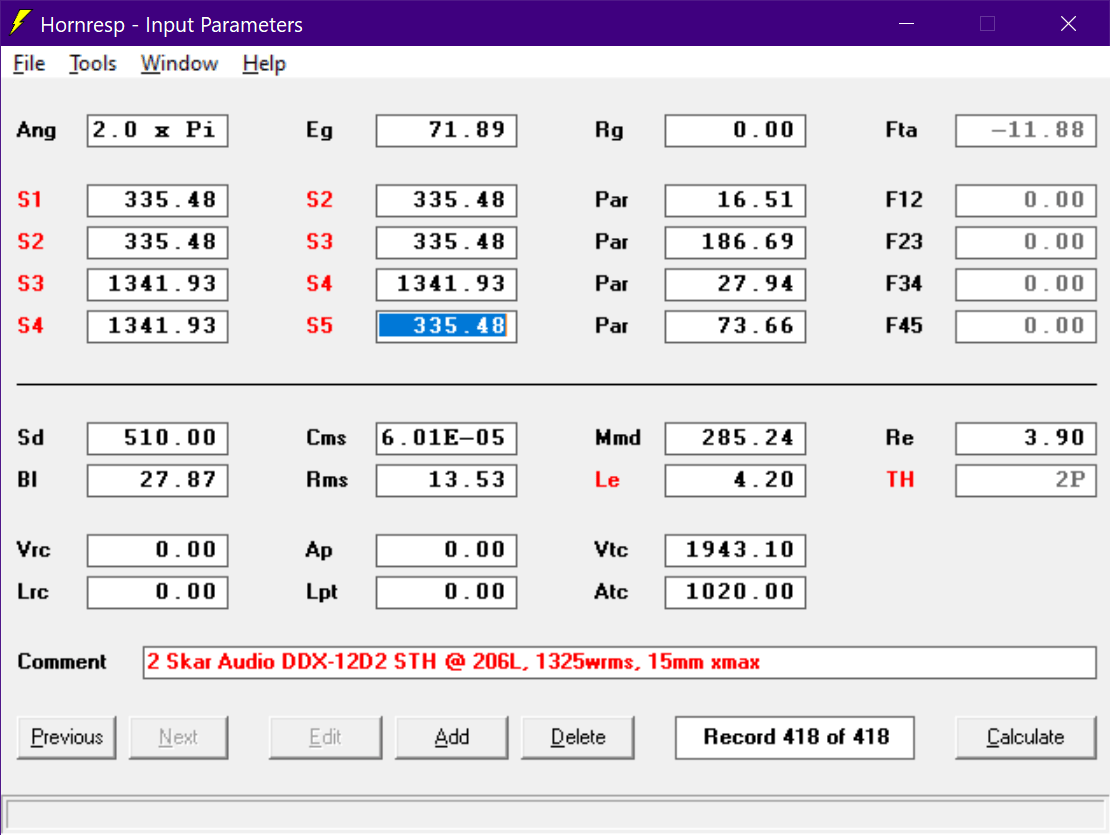Screen dimensions: 1110x835
Task: Click the Fta field showing -11.88
Action: click(1026, 130)
